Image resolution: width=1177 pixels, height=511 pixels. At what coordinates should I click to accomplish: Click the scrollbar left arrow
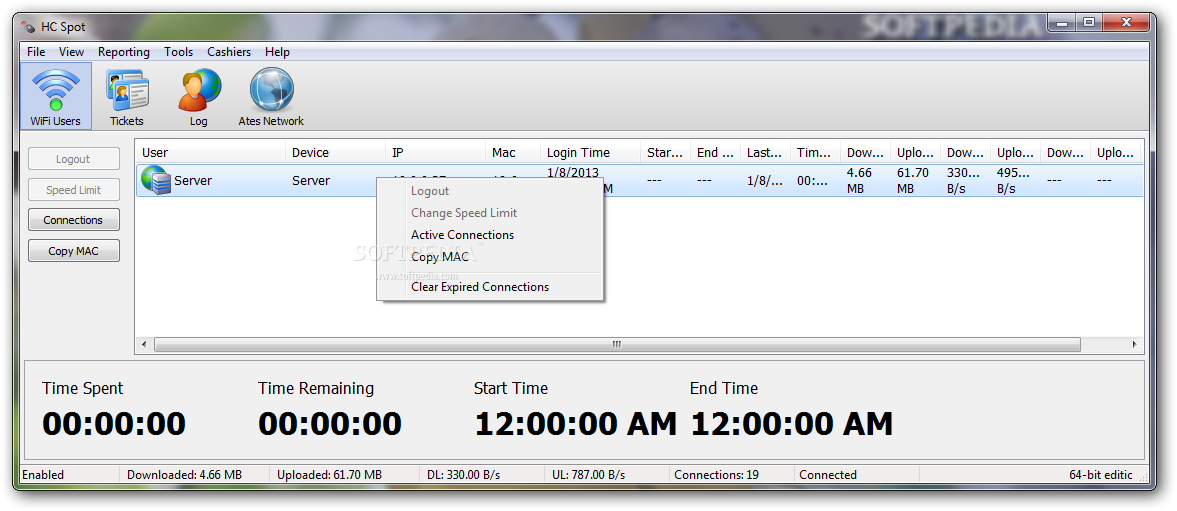pyautogui.click(x=144, y=344)
